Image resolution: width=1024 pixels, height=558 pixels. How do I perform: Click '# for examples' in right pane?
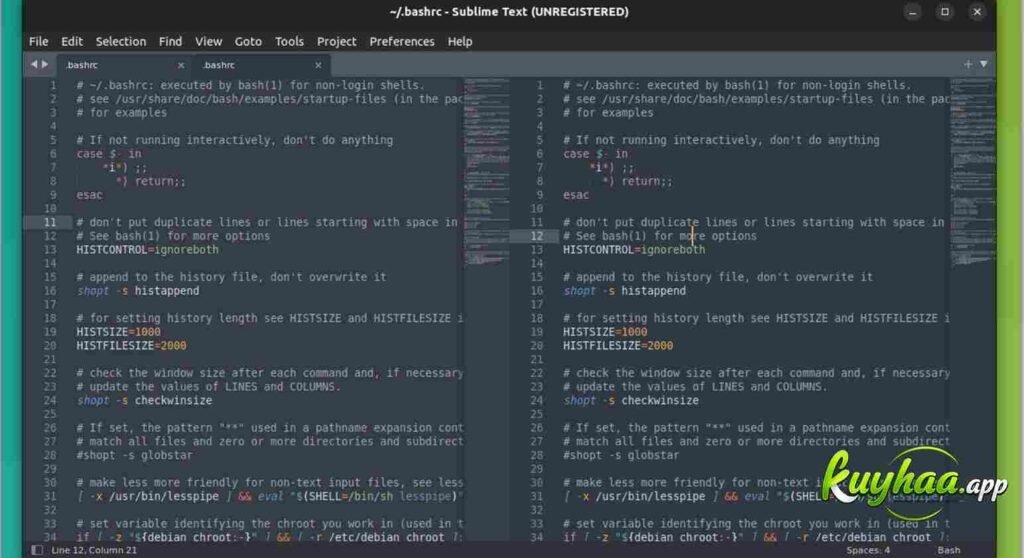point(608,112)
